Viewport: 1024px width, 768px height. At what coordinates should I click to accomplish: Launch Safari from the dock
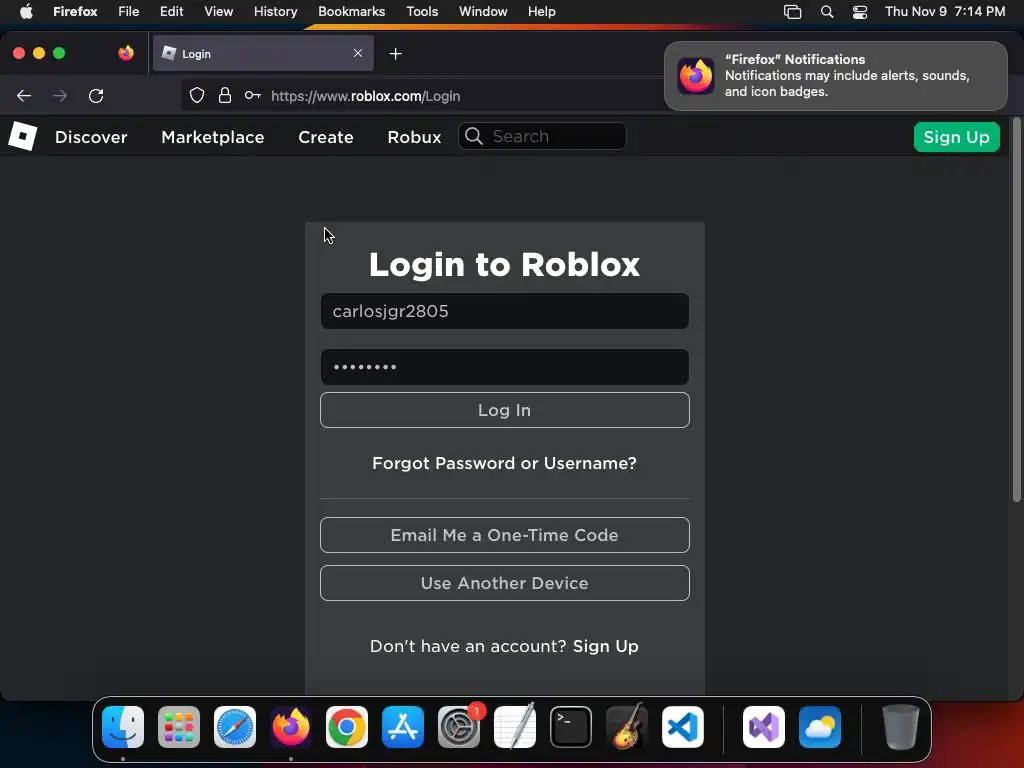tap(235, 727)
